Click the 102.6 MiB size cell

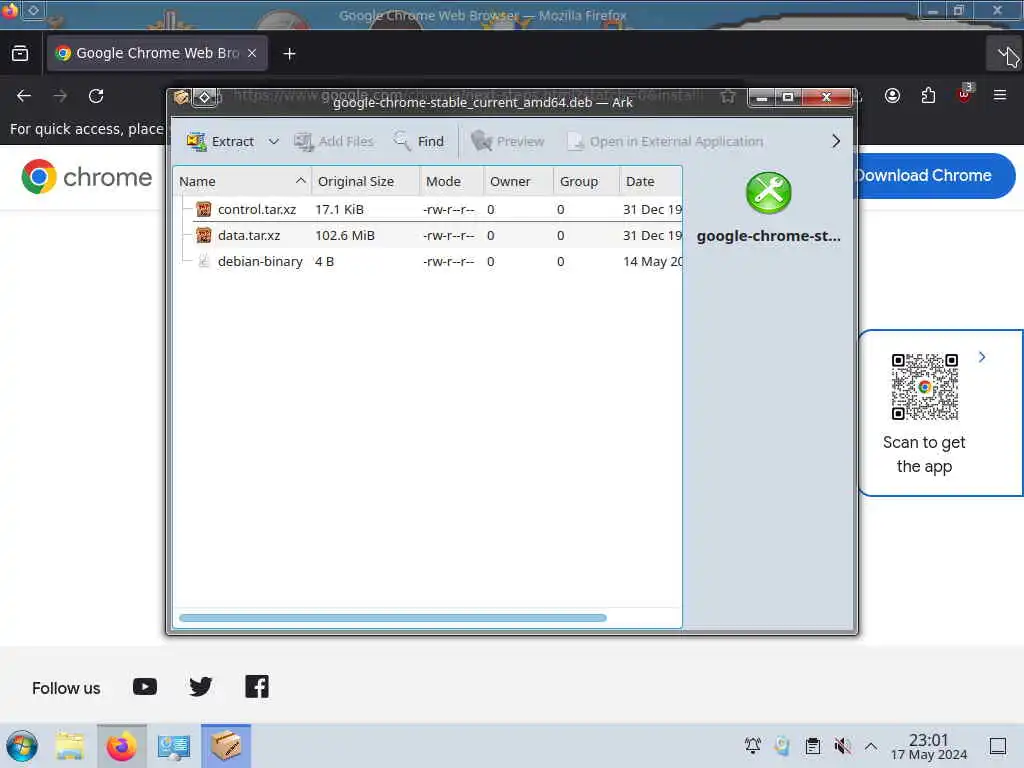tap(345, 235)
